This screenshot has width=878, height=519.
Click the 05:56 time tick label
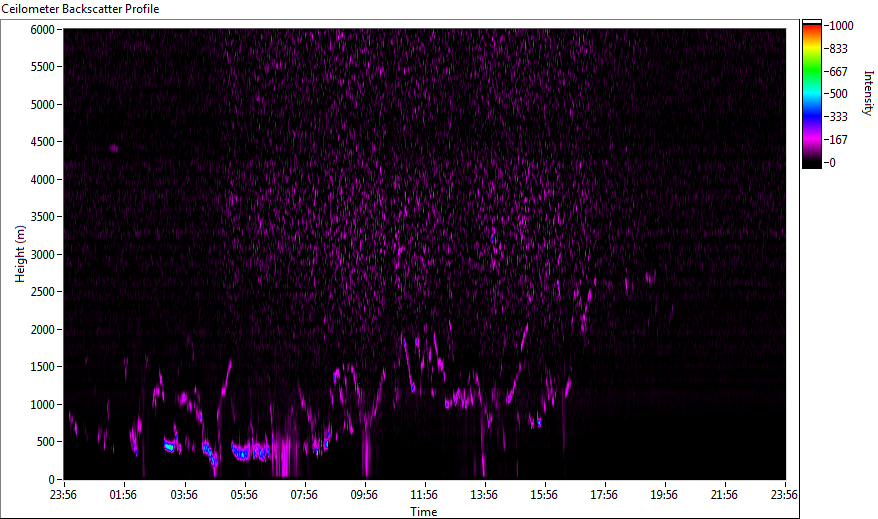point(244,495)
